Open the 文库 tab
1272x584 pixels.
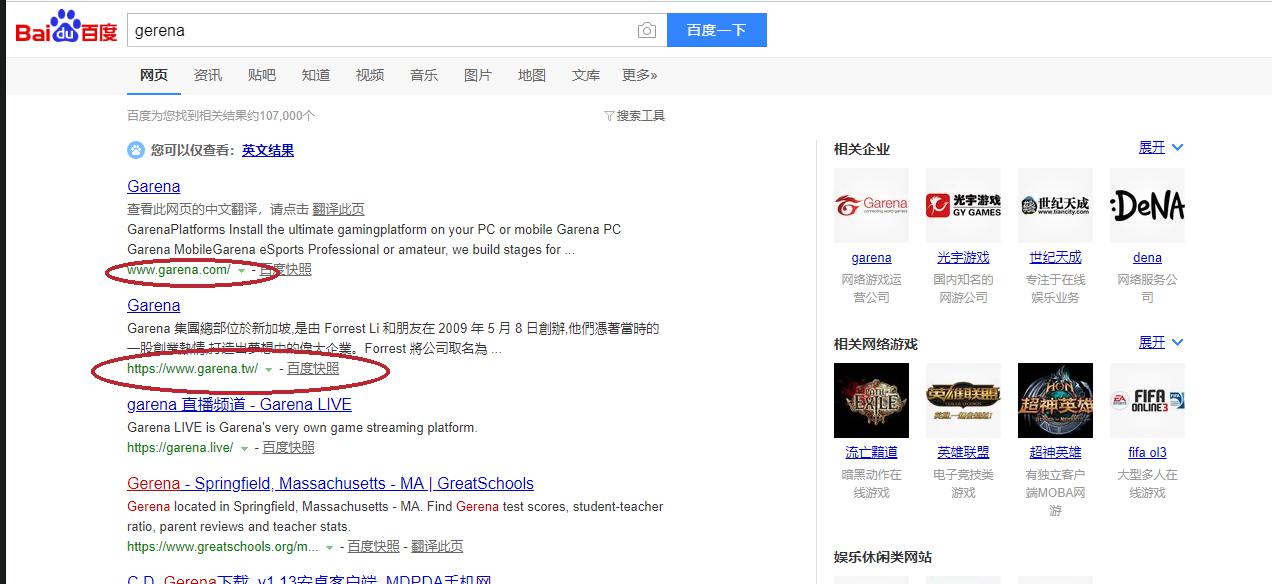[586, 75]
